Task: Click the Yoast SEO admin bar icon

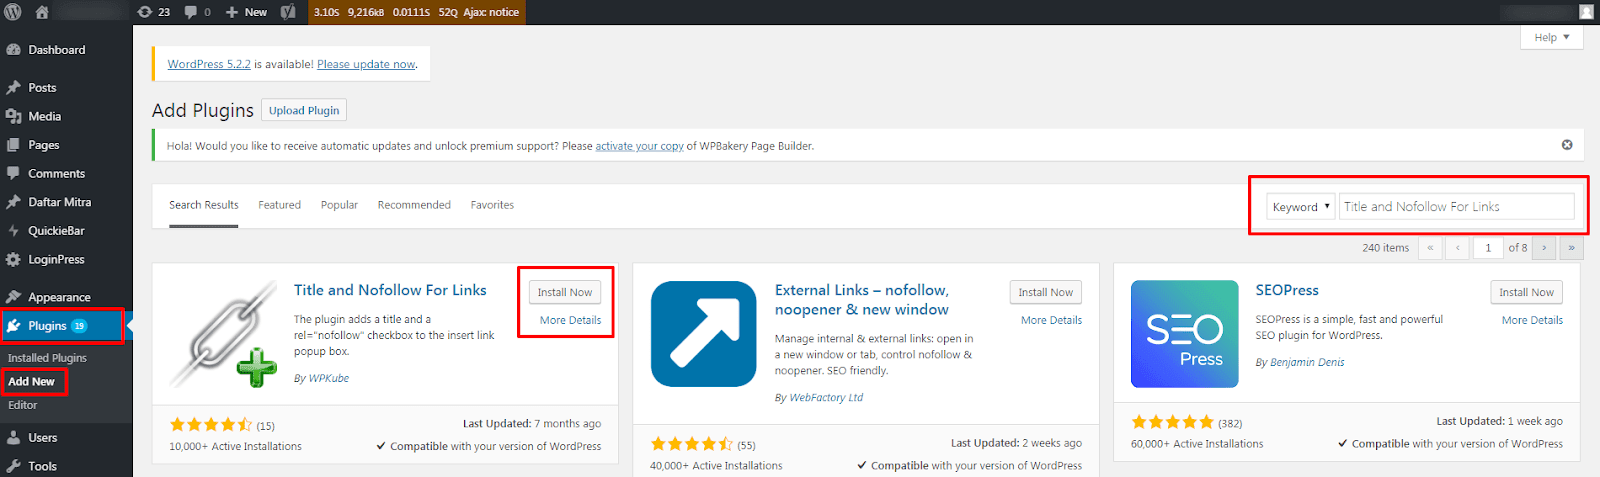Action: click(288, 12)
